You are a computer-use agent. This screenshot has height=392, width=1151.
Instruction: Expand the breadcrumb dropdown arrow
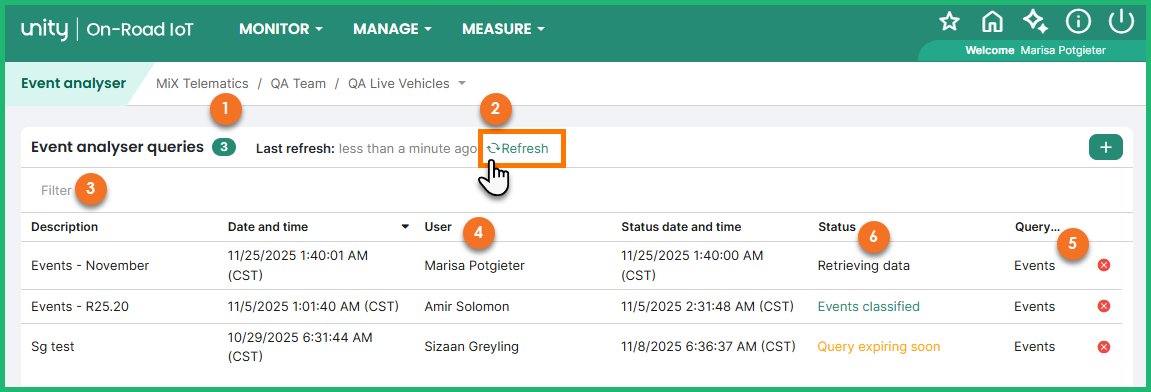pyautogui.click(x=462, y=84)
